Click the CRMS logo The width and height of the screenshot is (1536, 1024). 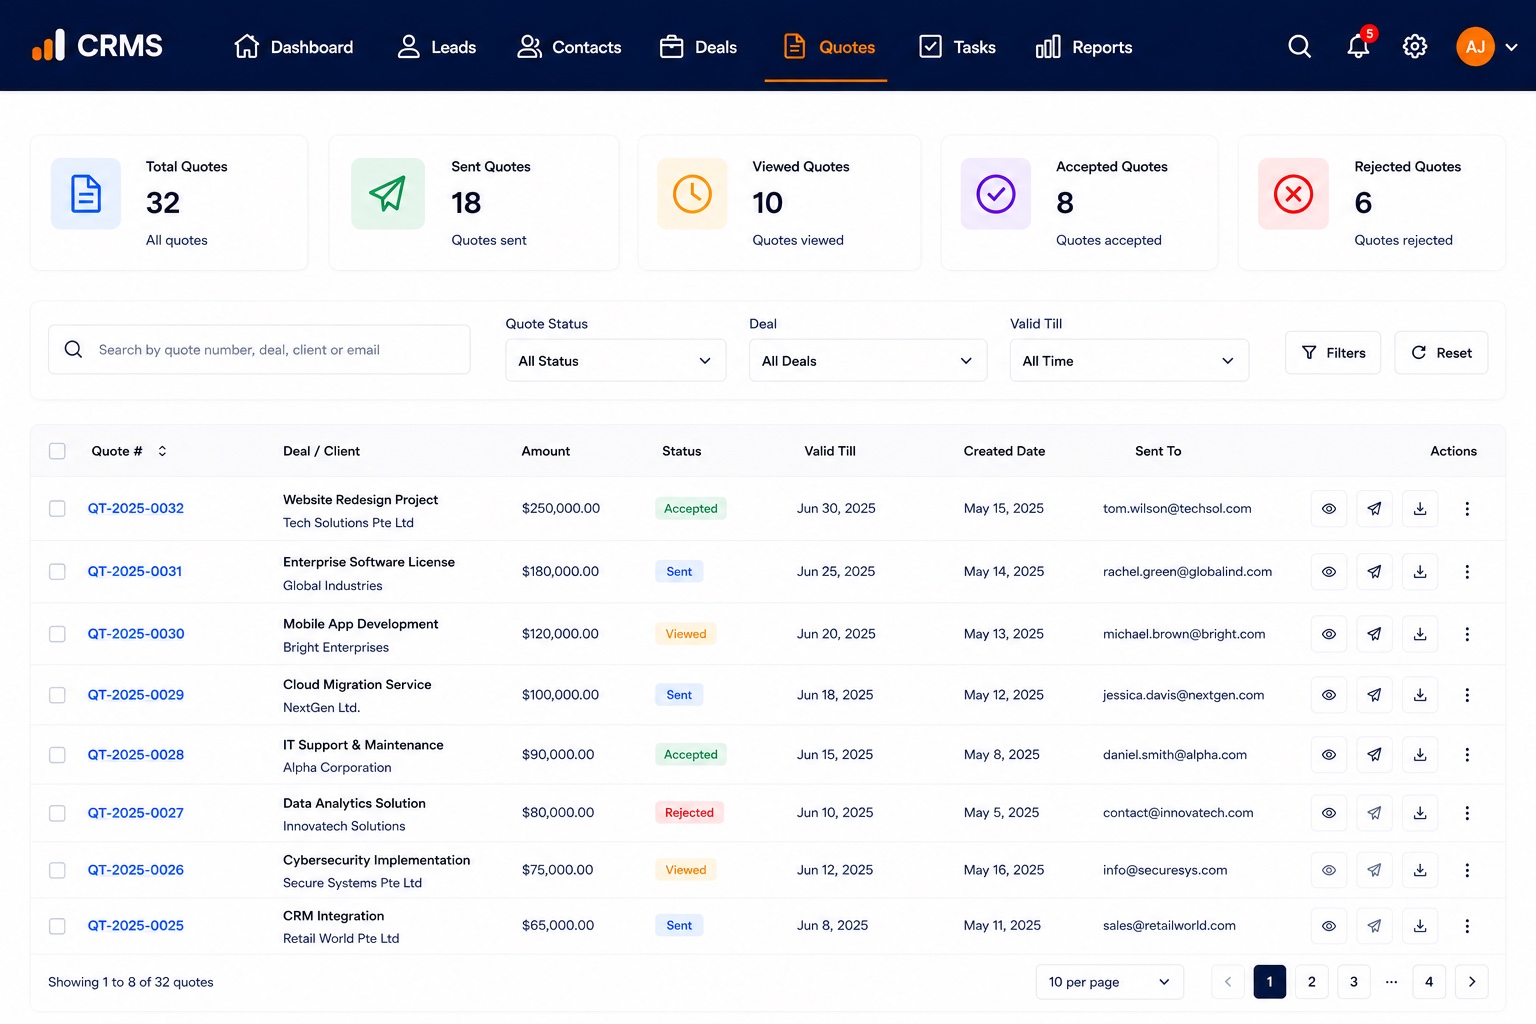pos(97,46)
